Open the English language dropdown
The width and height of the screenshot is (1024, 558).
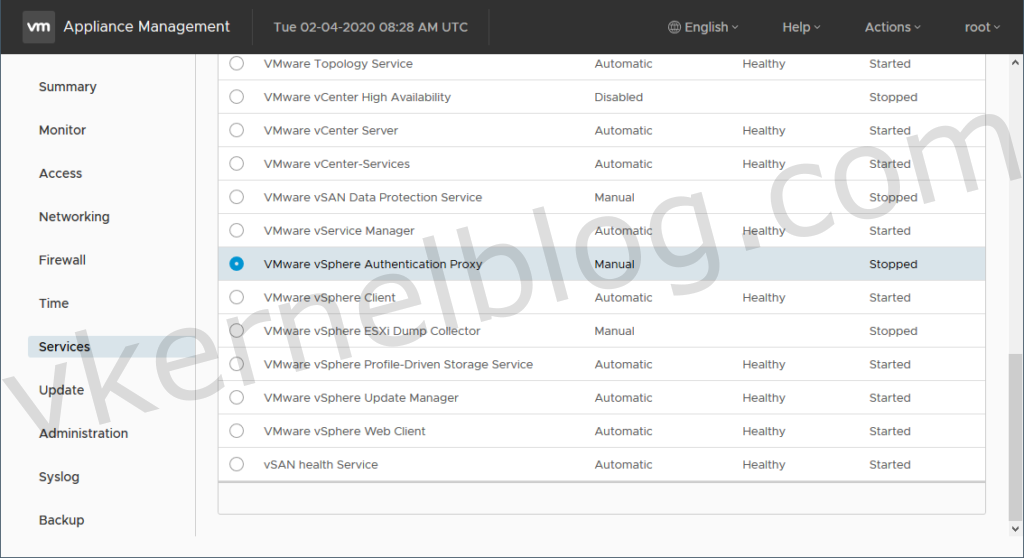[x=703, y=27]
